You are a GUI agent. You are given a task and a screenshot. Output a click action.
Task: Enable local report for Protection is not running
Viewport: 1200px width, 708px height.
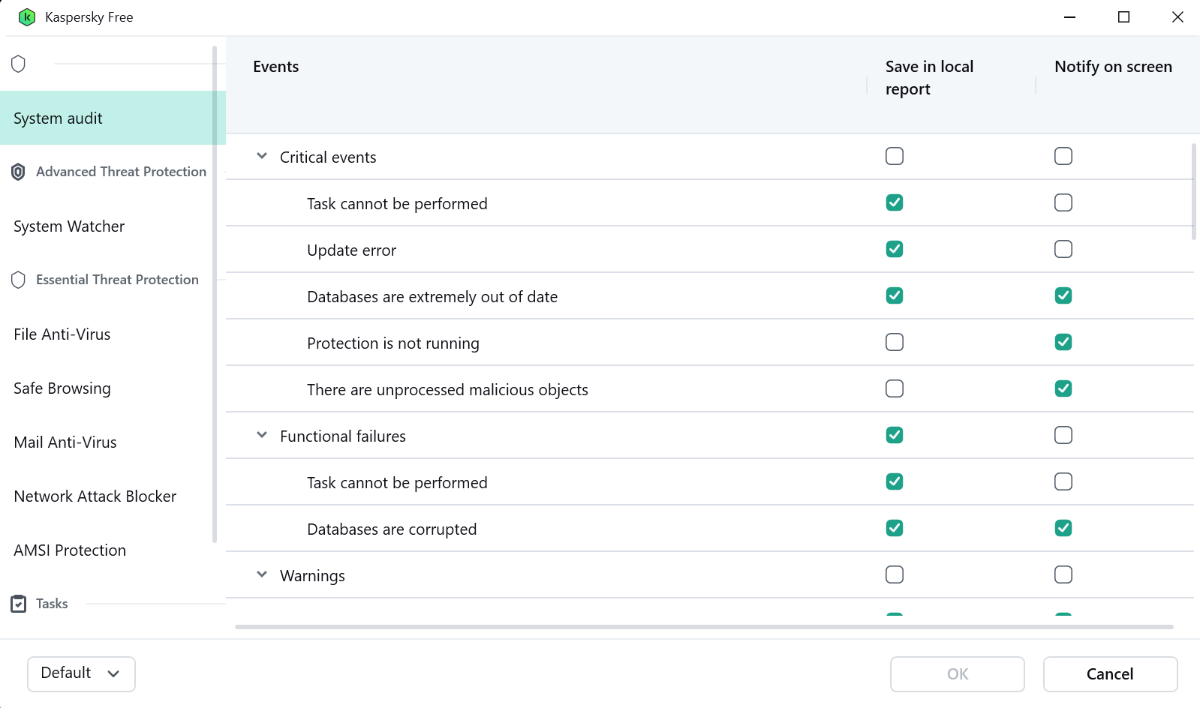pos(894,342)
